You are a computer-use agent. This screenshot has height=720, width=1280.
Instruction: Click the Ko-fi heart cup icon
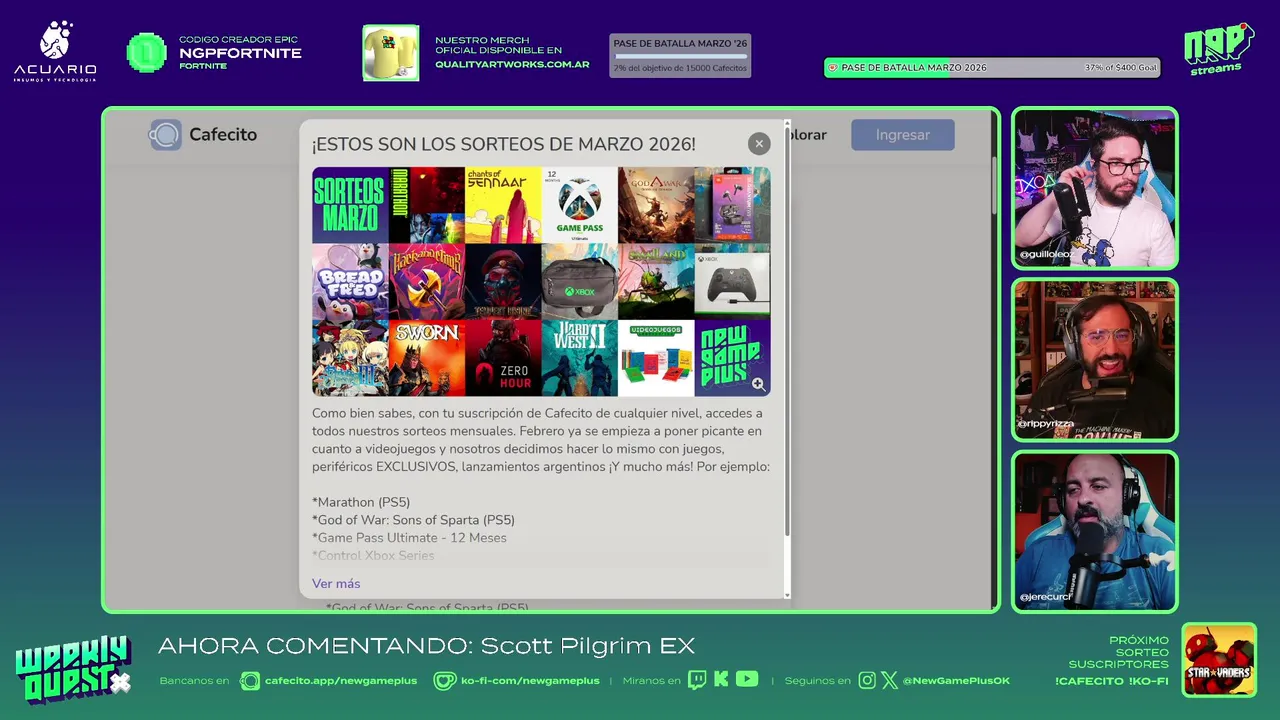pyautogui.click(x=444, y=681)
